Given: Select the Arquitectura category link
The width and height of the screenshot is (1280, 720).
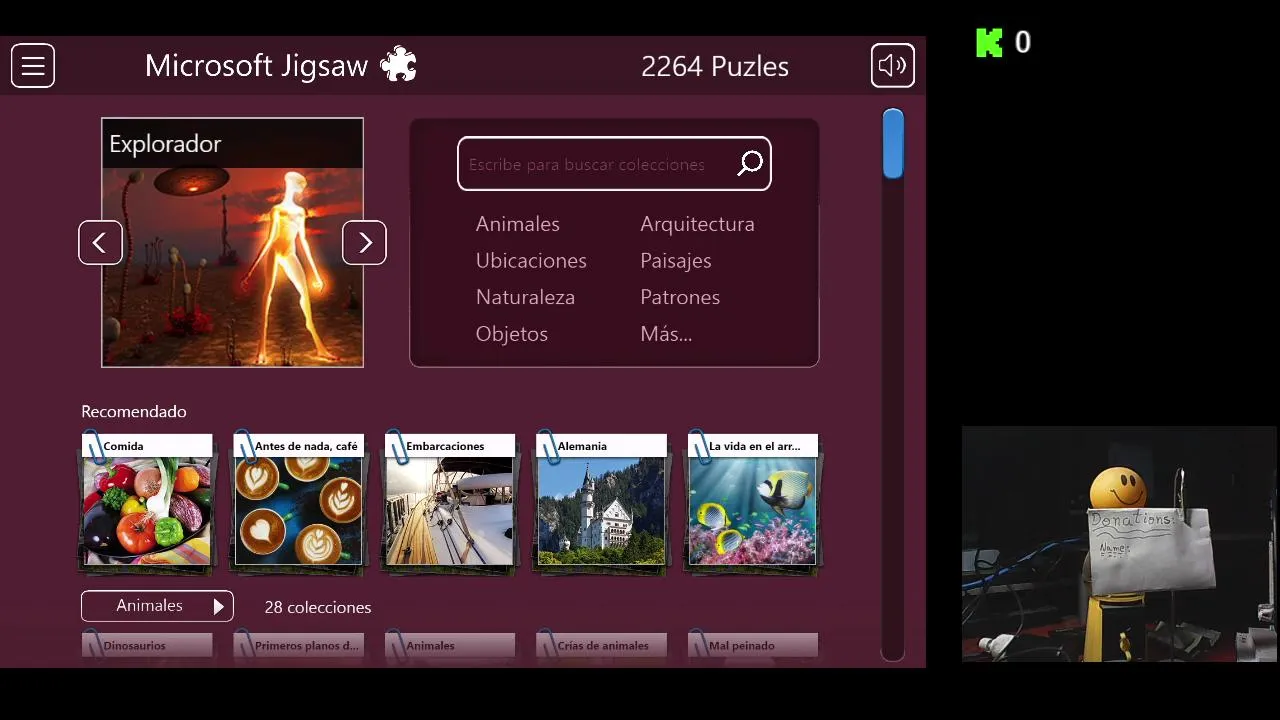Looking at the screenshot, I should pyautogui.click(x=697, y=224).
